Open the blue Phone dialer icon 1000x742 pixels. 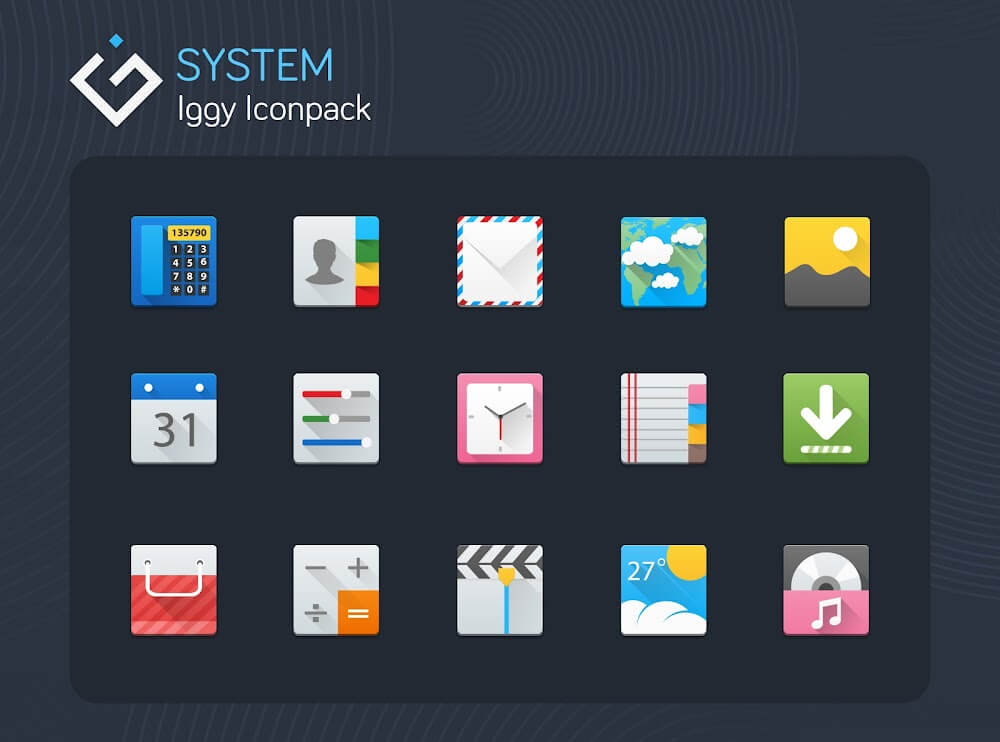click(173, 261)
